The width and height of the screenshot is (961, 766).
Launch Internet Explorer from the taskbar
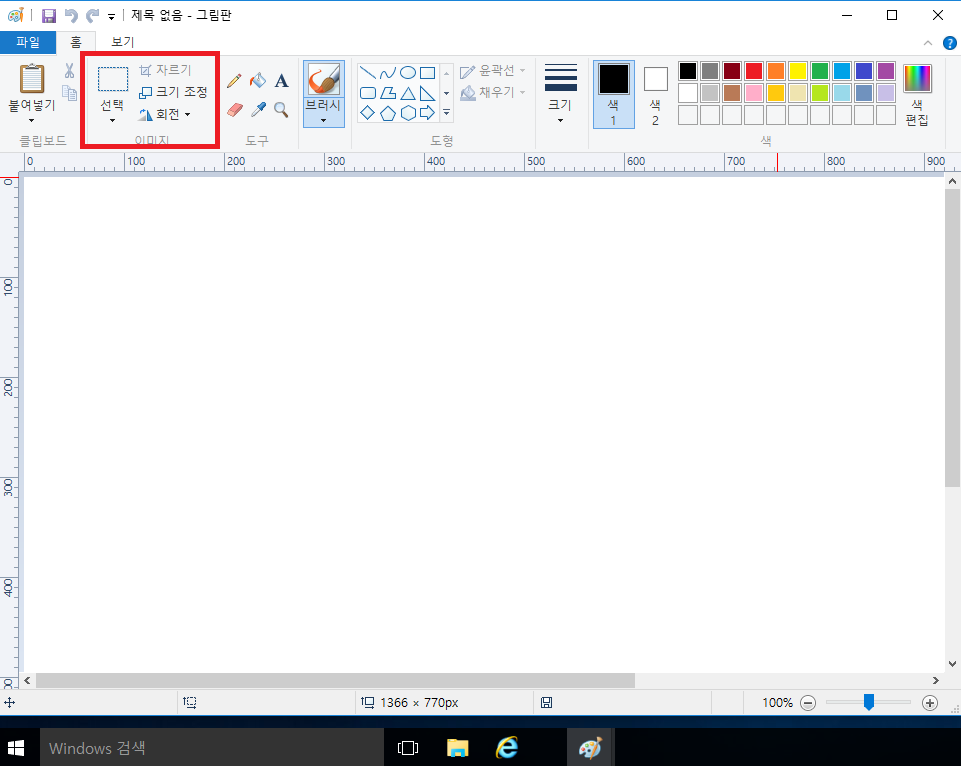click(x=507, y=748)
